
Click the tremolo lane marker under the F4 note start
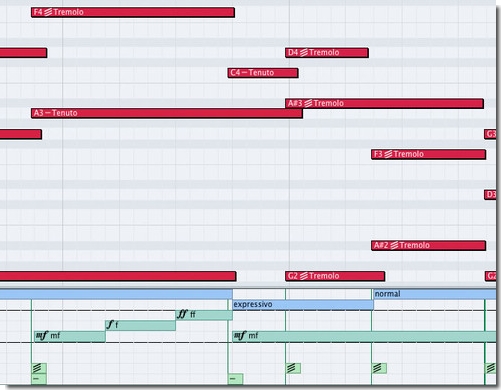point(39,368)
